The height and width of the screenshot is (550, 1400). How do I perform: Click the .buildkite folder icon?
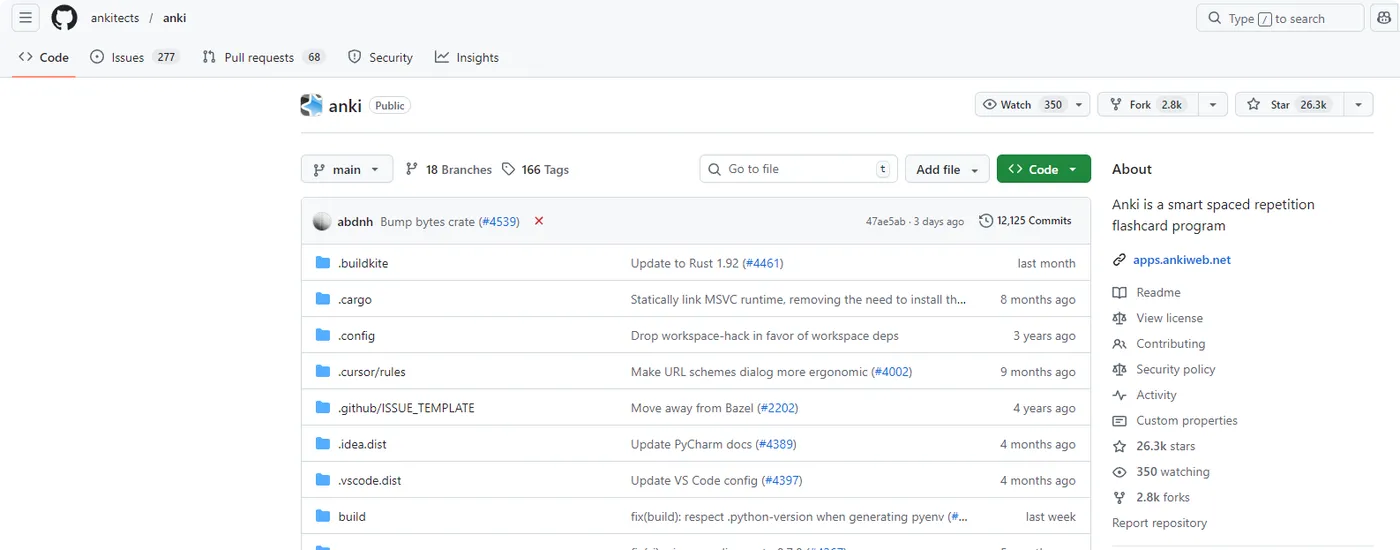pyautogui.click(x=323, y=263)
